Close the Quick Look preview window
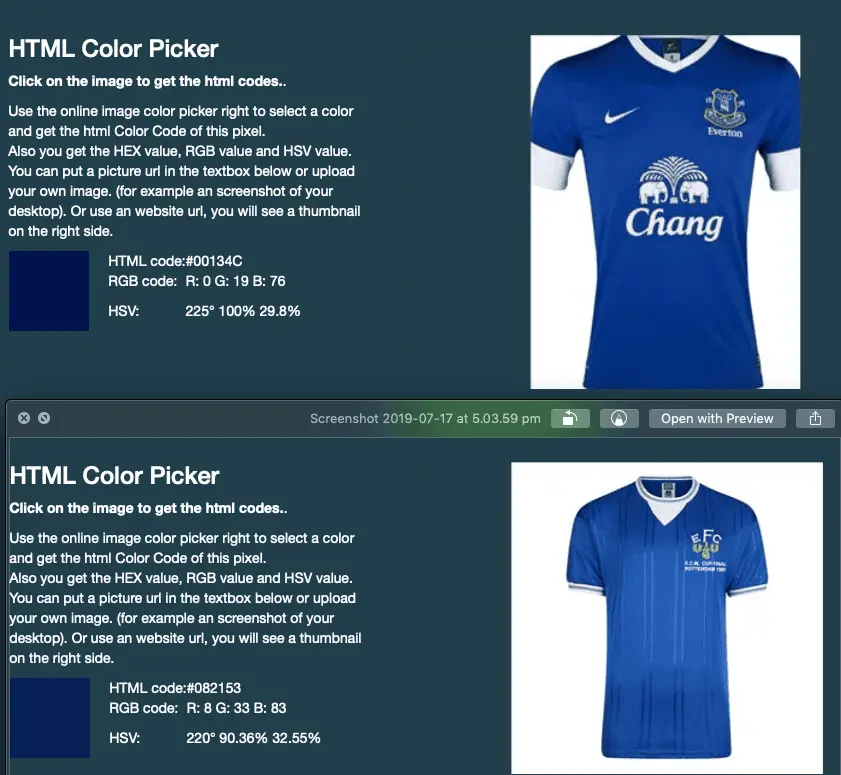 tap(24, 418)
